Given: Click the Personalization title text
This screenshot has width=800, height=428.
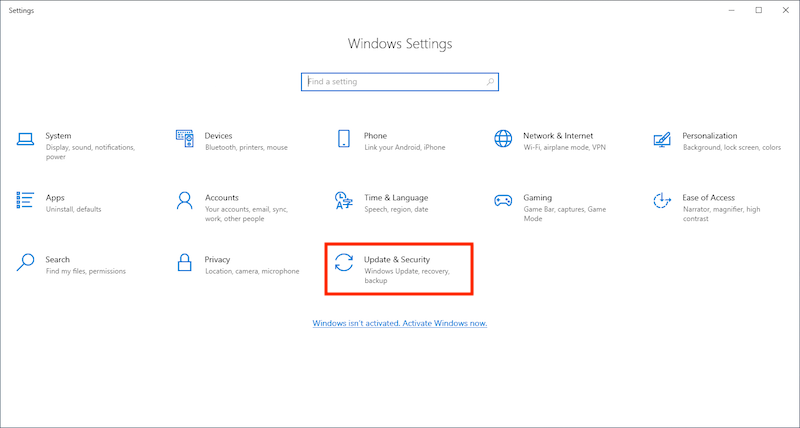Looking at the screenshot, I should point(710,136).
